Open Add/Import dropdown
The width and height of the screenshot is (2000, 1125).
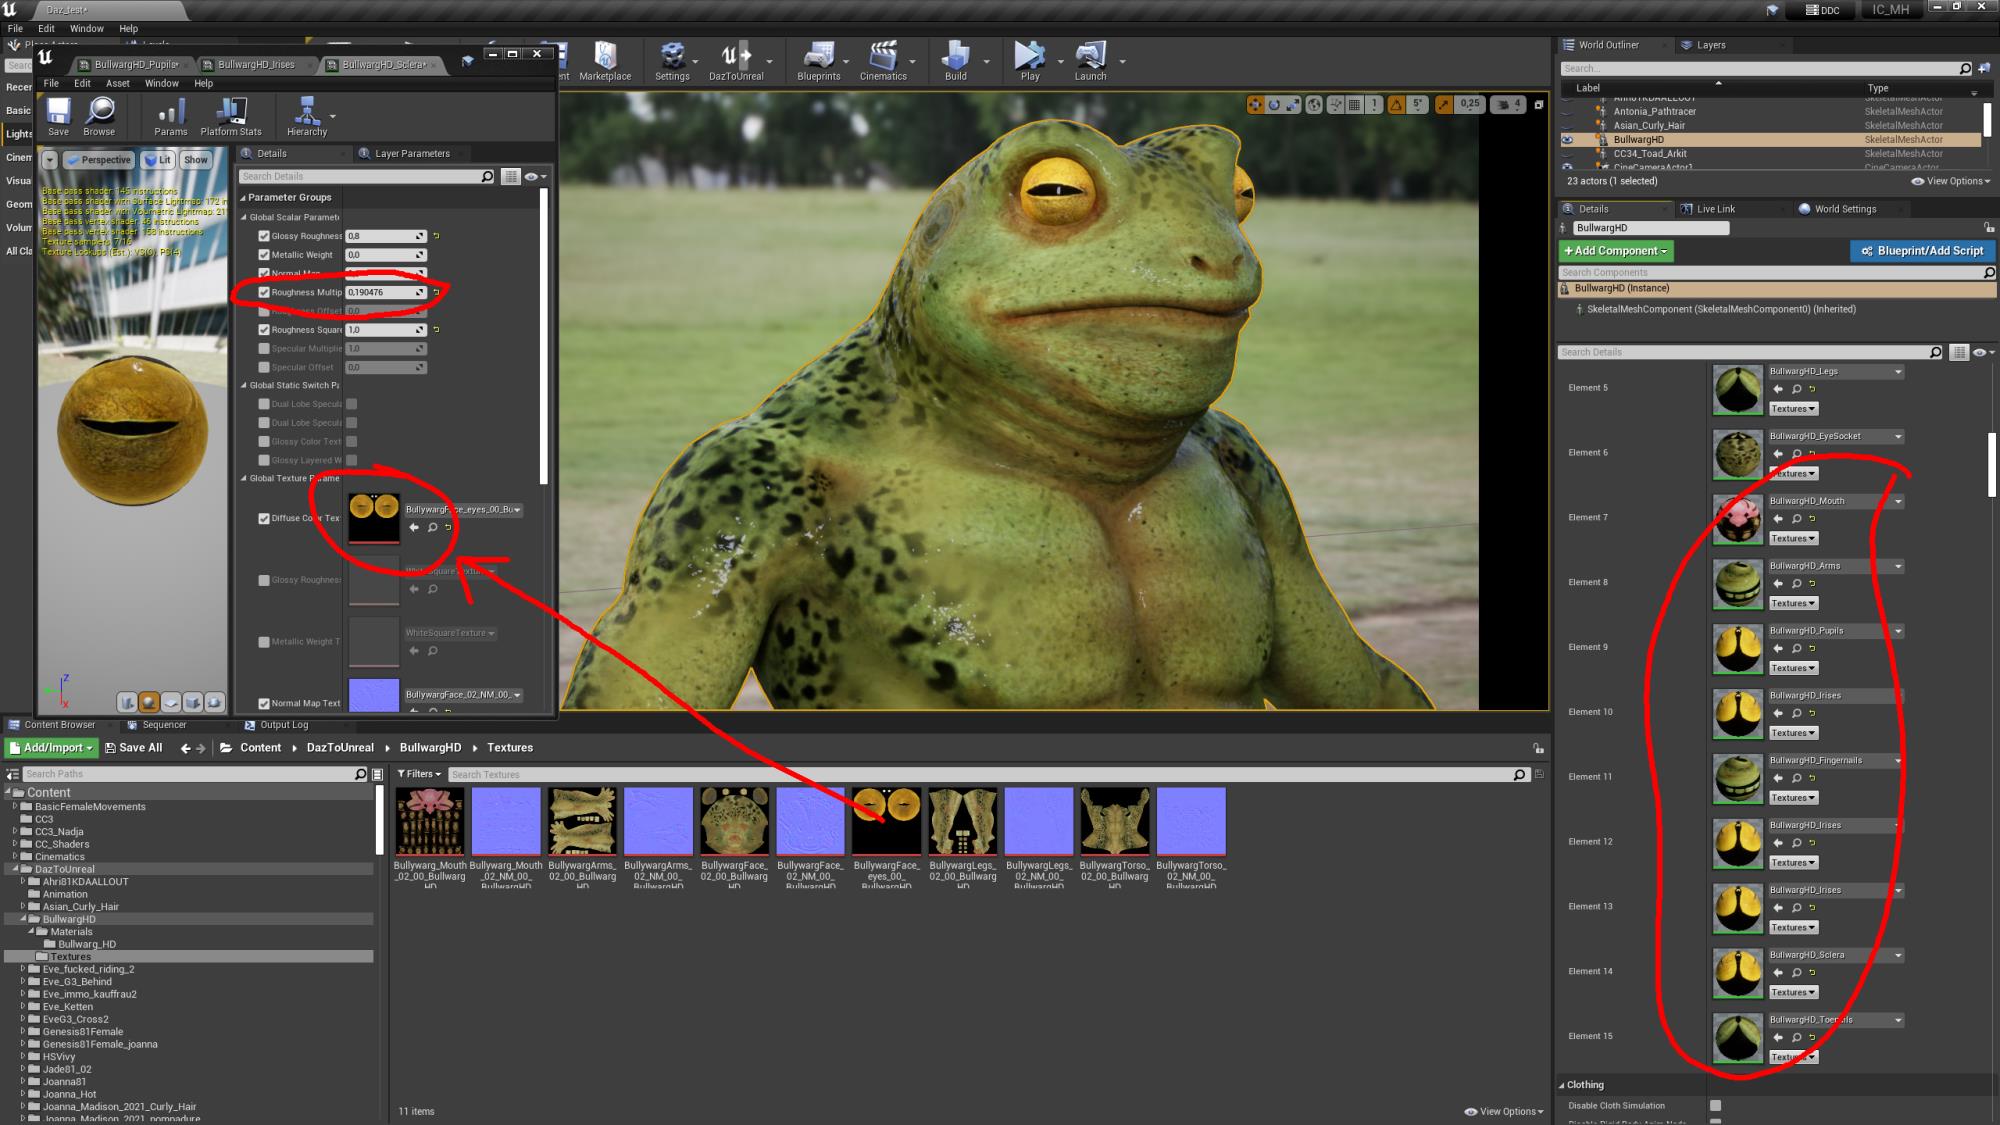click(x=51, y=748)
